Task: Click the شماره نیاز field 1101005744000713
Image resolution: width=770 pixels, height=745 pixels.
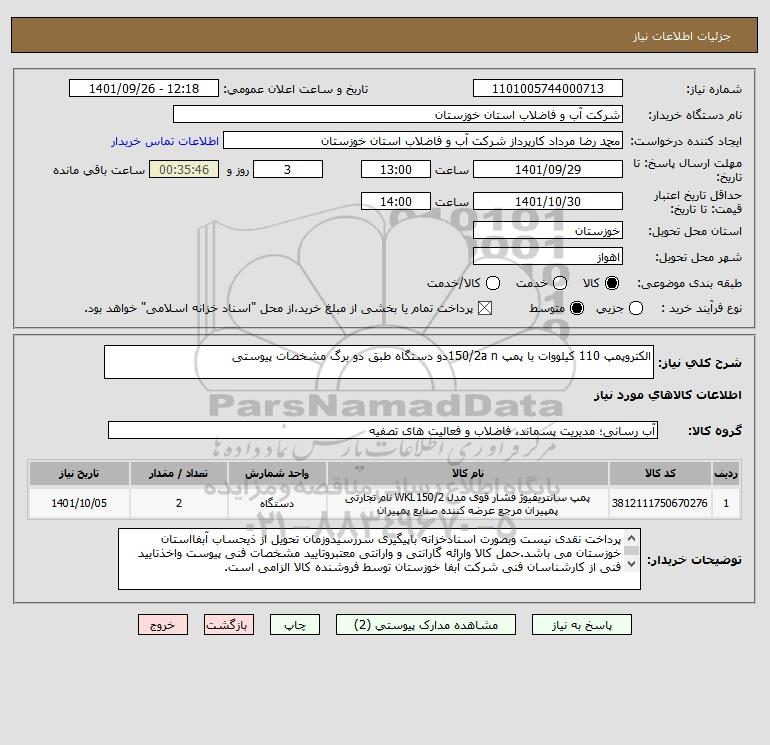Action: point(548,88)
